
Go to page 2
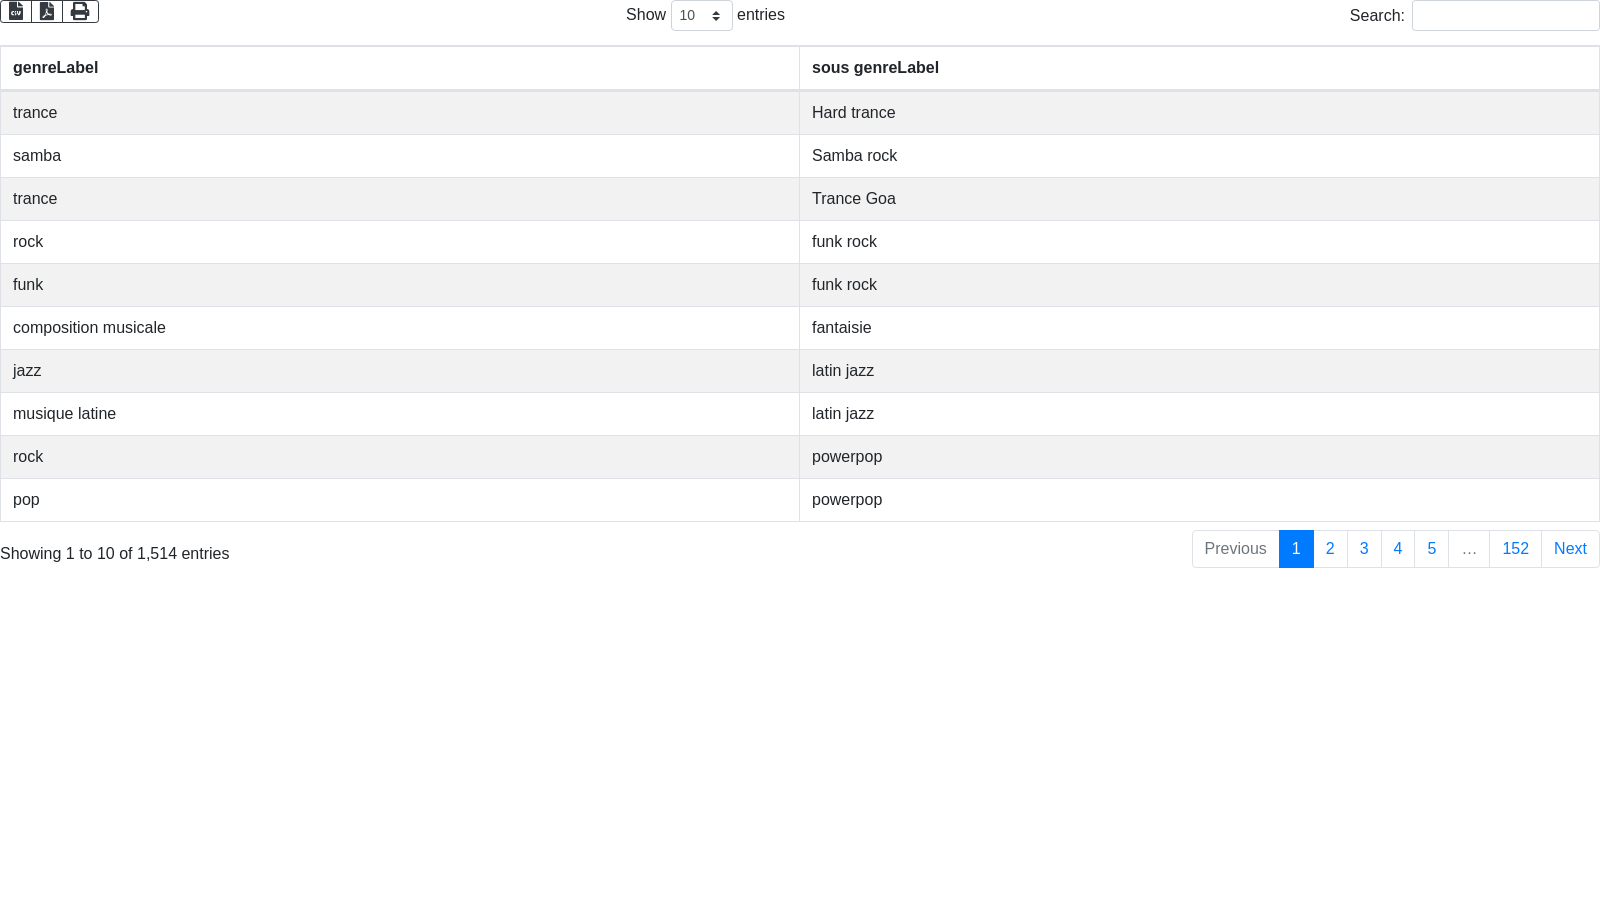(1330, 549)
